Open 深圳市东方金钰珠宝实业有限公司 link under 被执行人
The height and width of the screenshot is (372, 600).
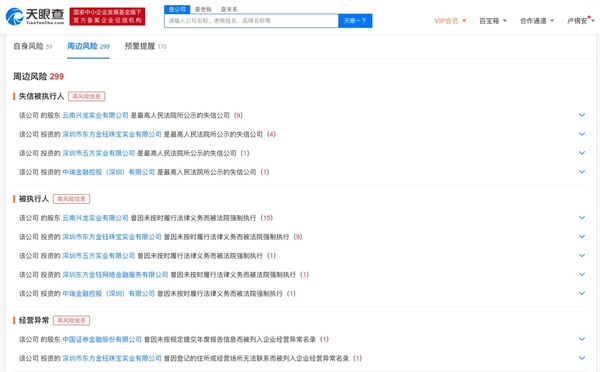pyautogui.click(x=112, y=237)
